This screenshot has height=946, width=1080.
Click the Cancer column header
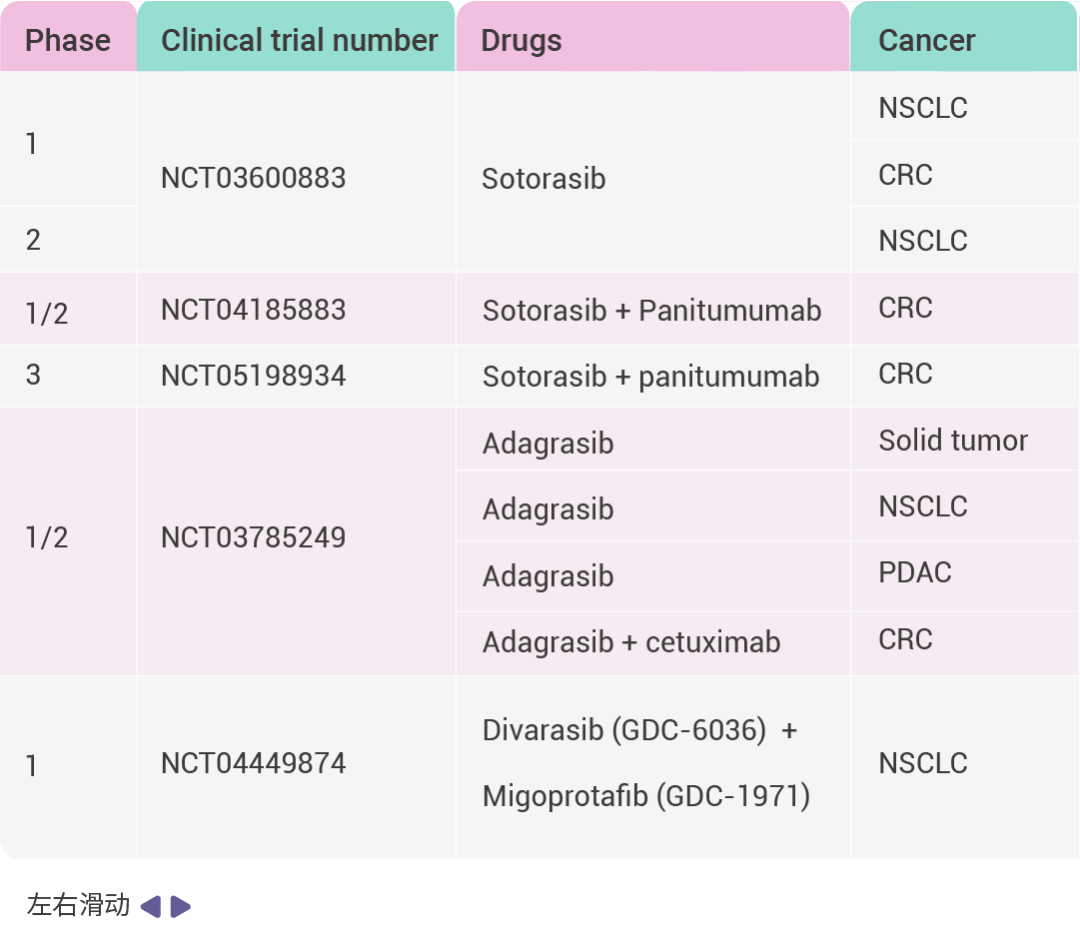[x=926, y=41]
